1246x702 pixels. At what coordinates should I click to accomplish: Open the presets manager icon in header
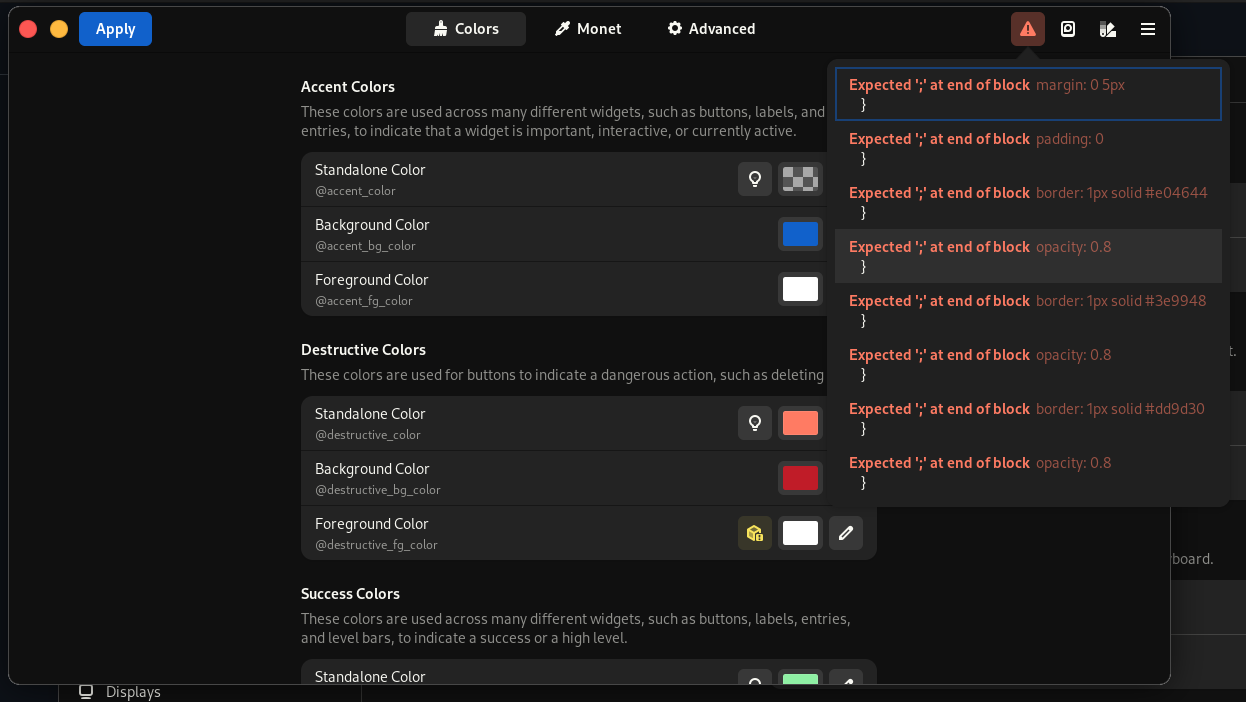pyautogui.click(x=1068, y=29)
